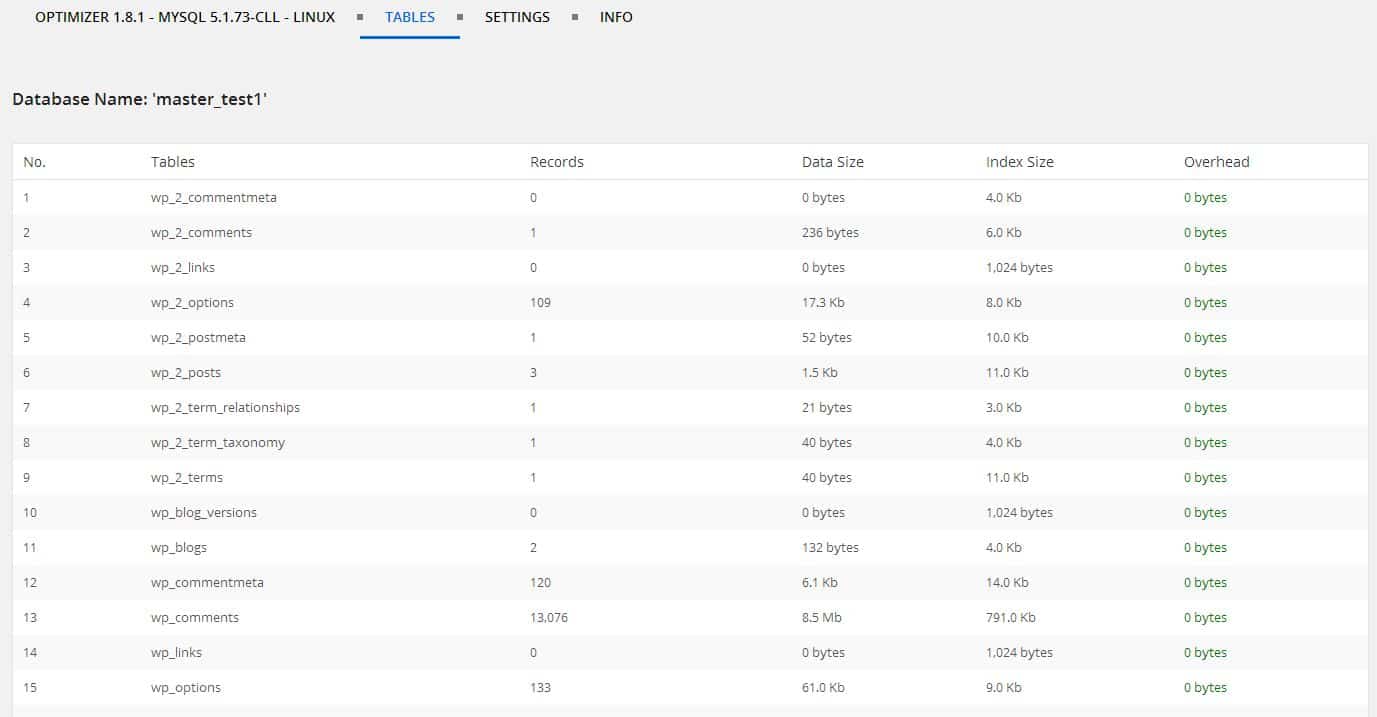1377x717 pixels.
Task: Sort by the Records column header
Action: (556, 161)
